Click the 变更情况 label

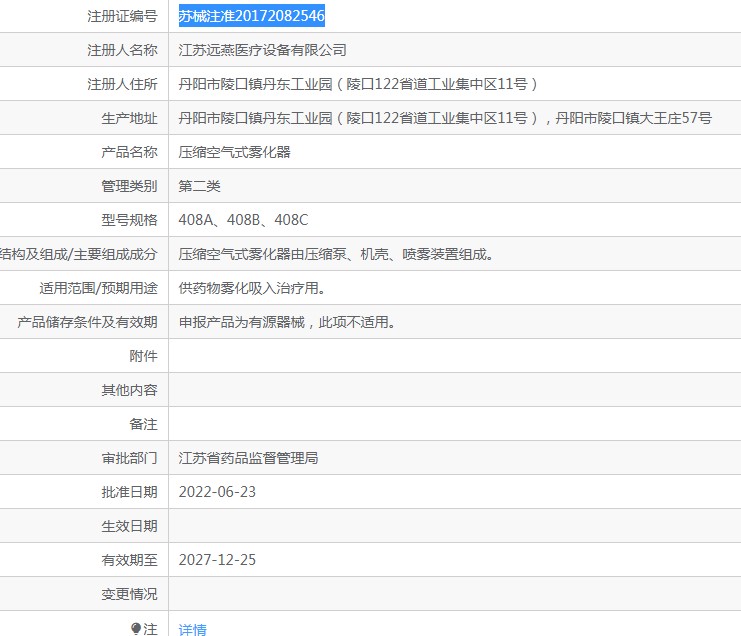click(x=129, y=594)
